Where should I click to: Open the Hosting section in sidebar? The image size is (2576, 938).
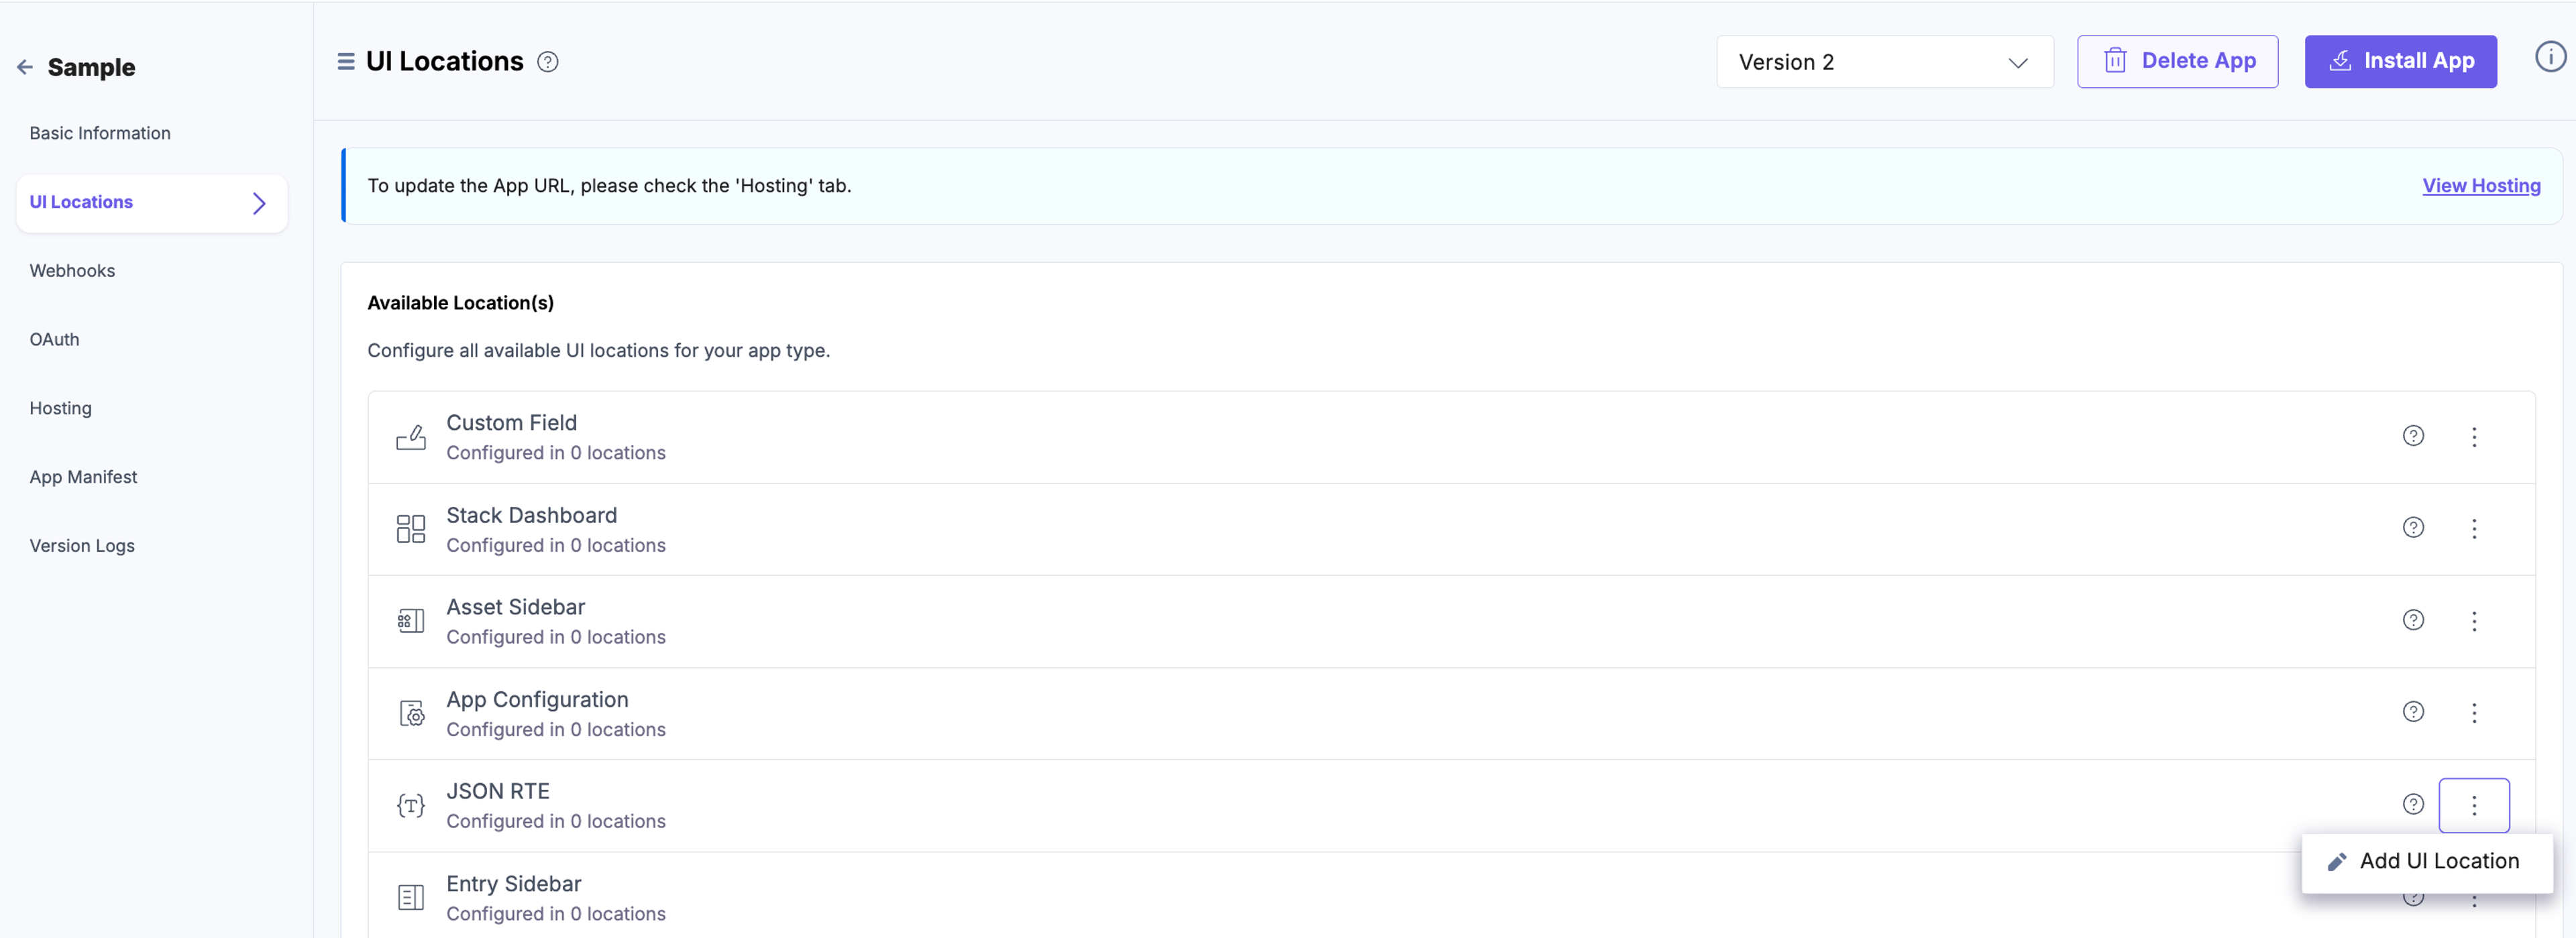click(x=60, y=408)
